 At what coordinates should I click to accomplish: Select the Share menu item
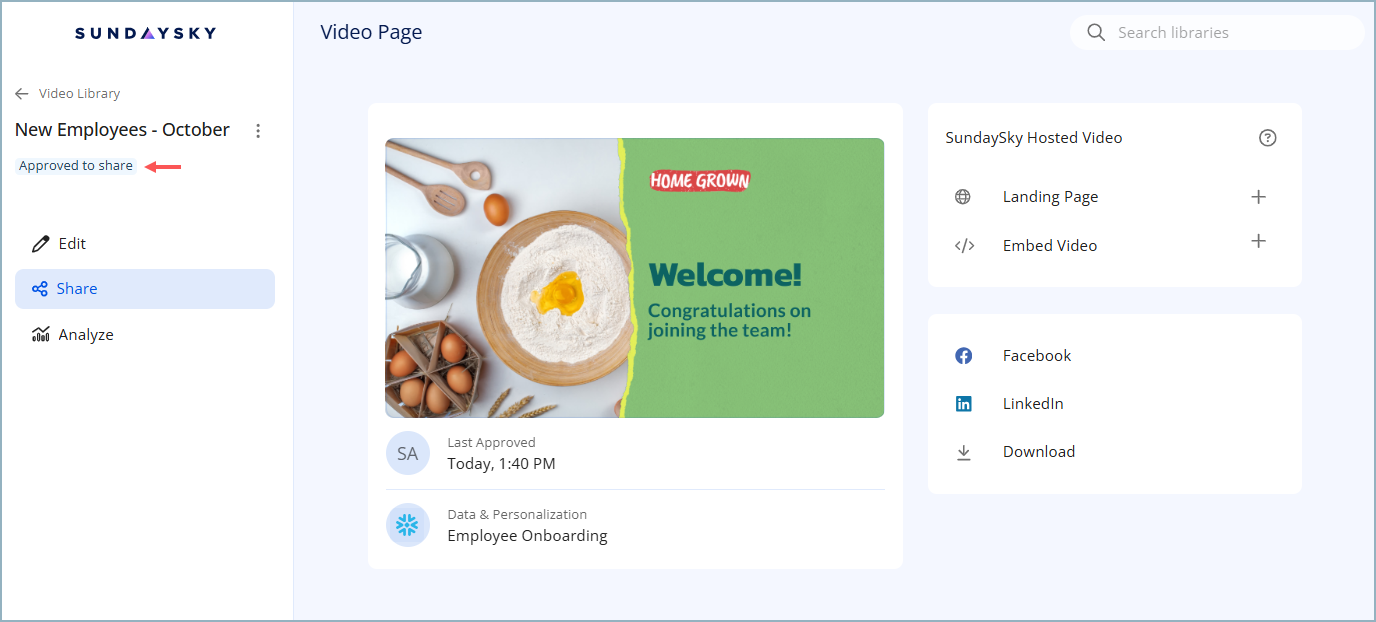(x=144, y=289)
